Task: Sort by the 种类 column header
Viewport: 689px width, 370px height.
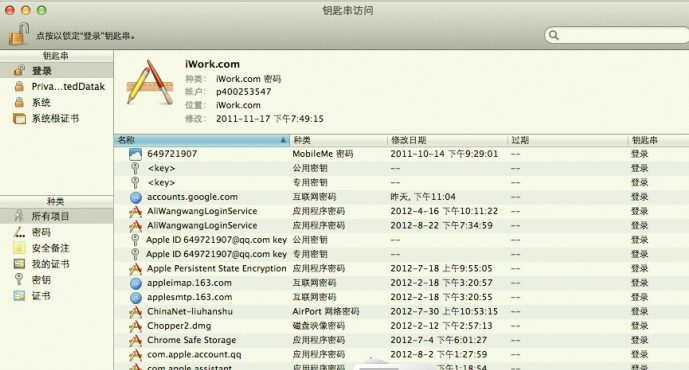Action: 338,140
